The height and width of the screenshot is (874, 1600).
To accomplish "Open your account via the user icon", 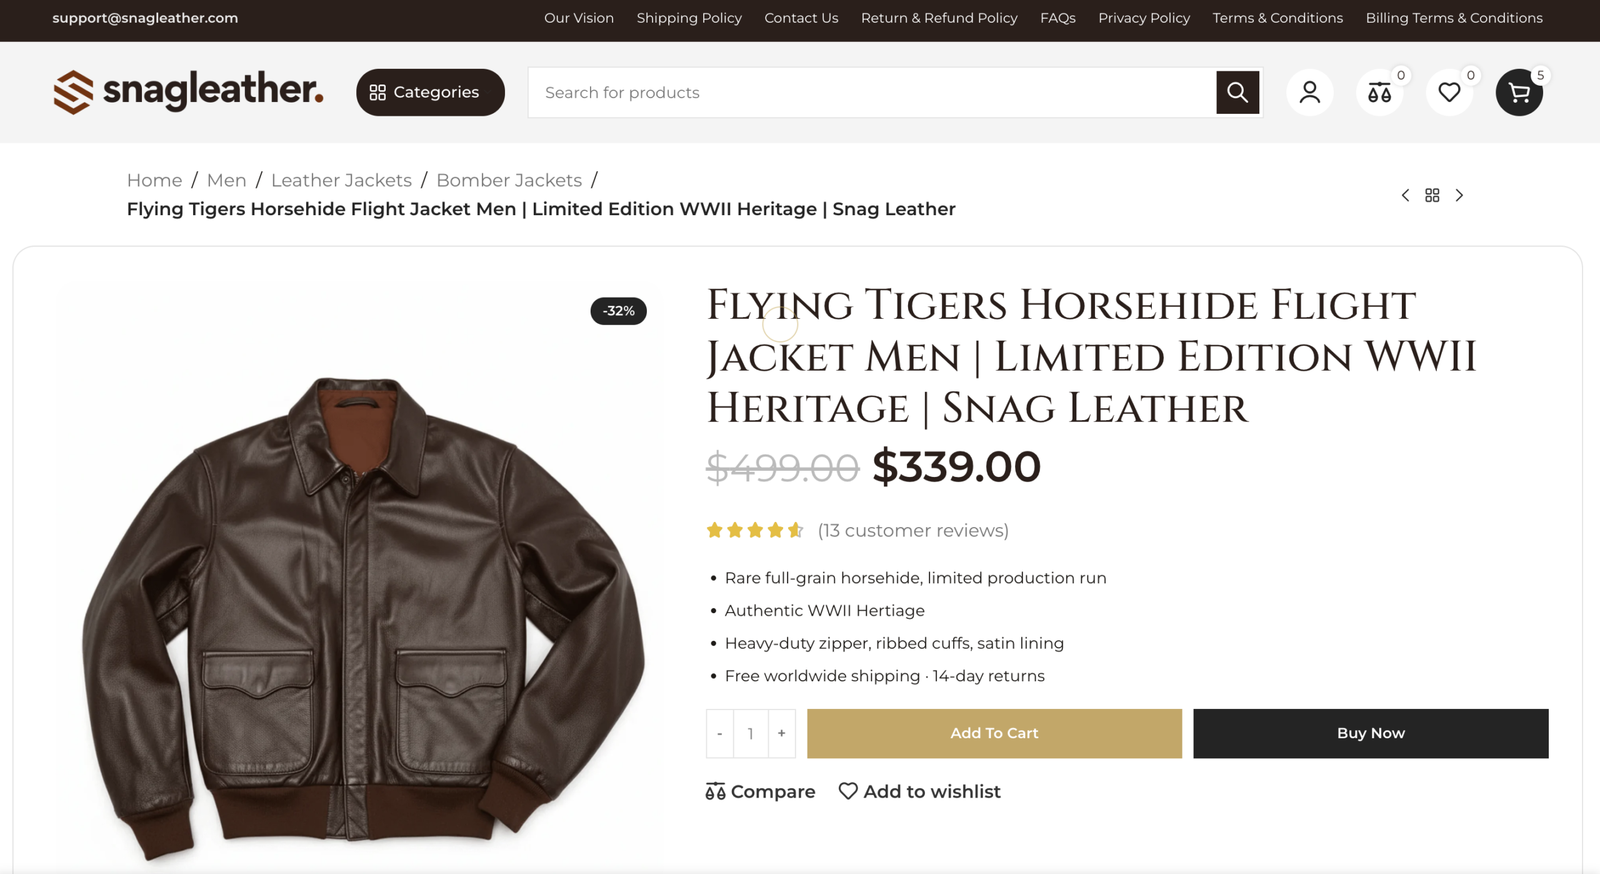I will coord(1309,92).
